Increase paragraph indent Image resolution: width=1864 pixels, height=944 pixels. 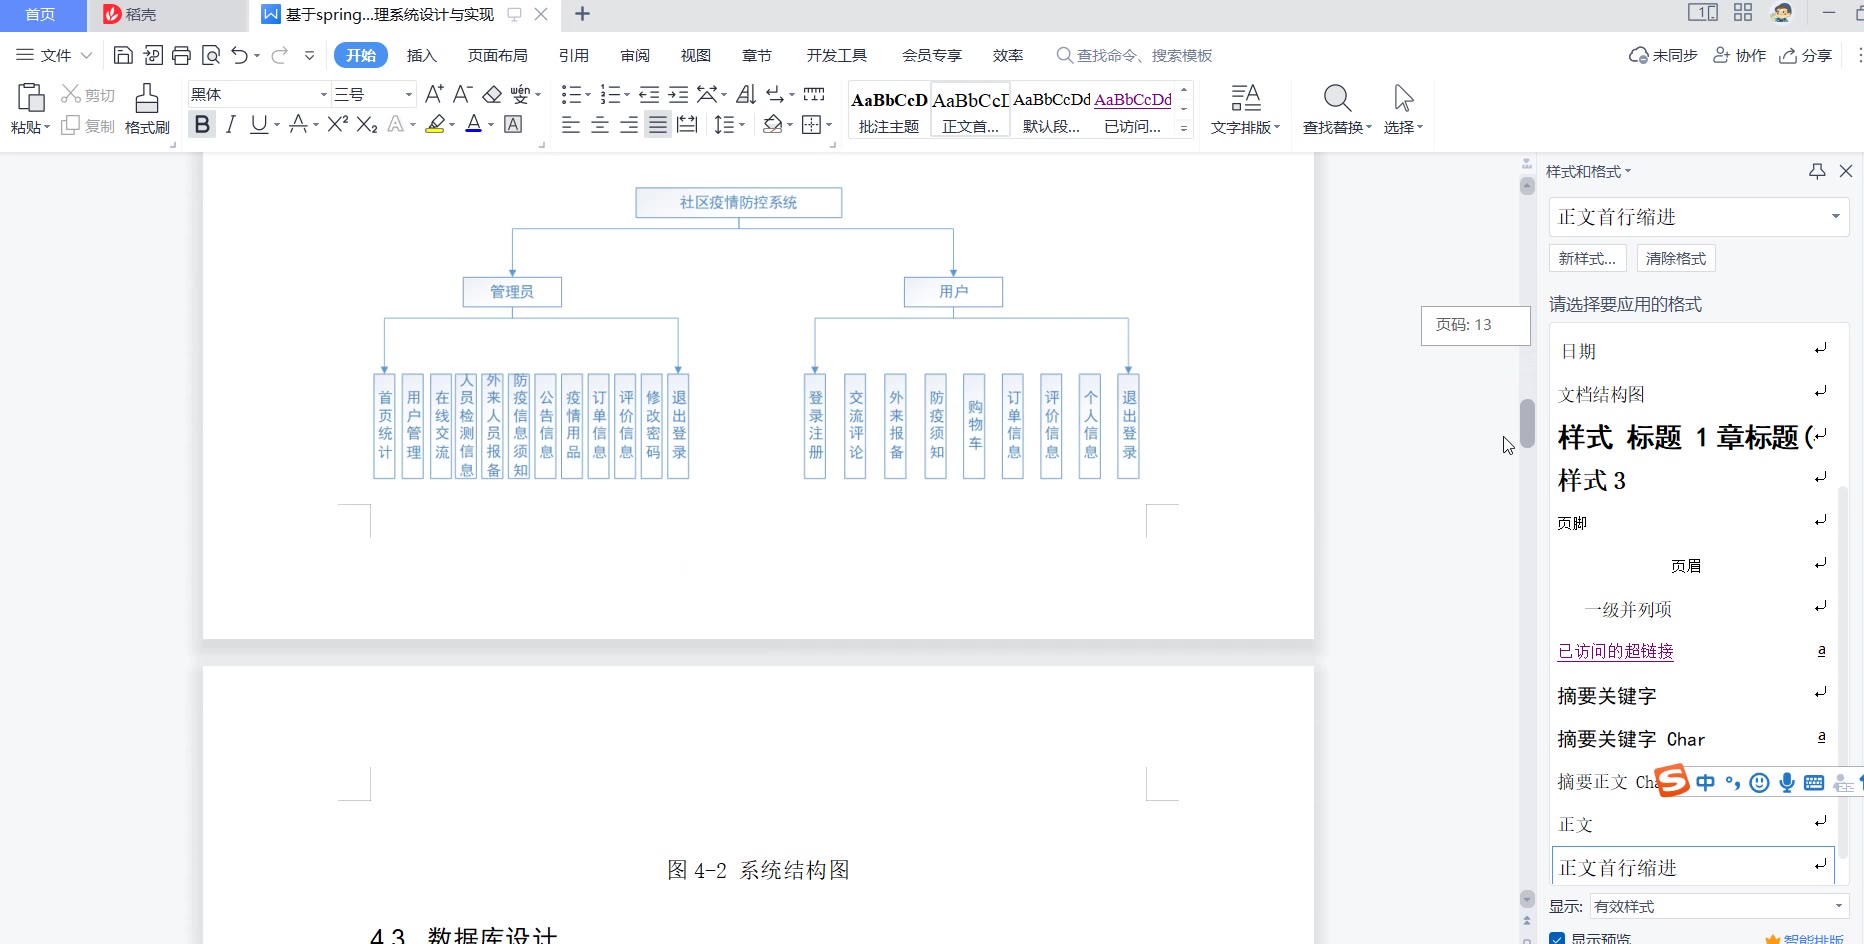(x=678, y=94)
